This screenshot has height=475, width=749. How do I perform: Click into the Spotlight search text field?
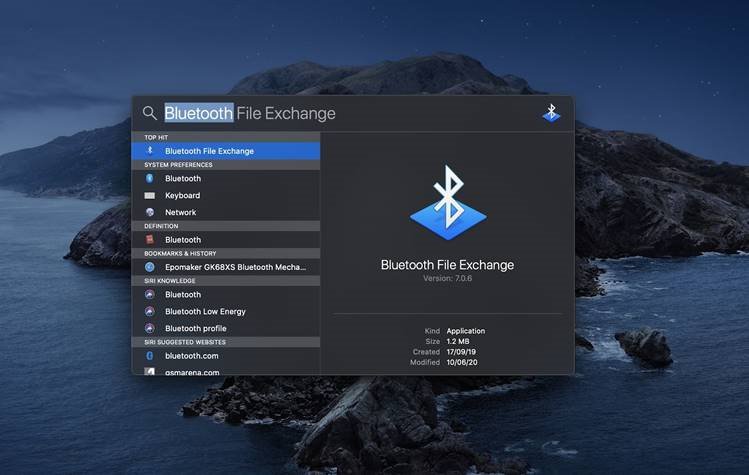coord(349,113)
